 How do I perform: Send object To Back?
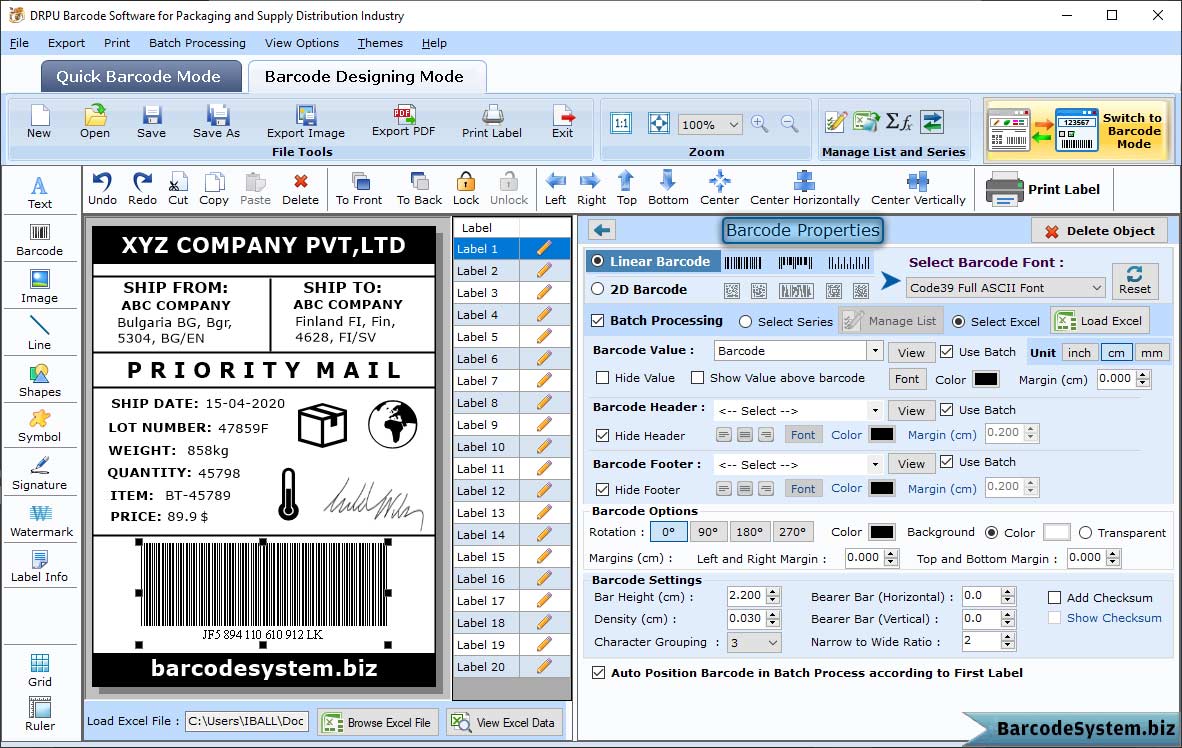coord(419,189)
